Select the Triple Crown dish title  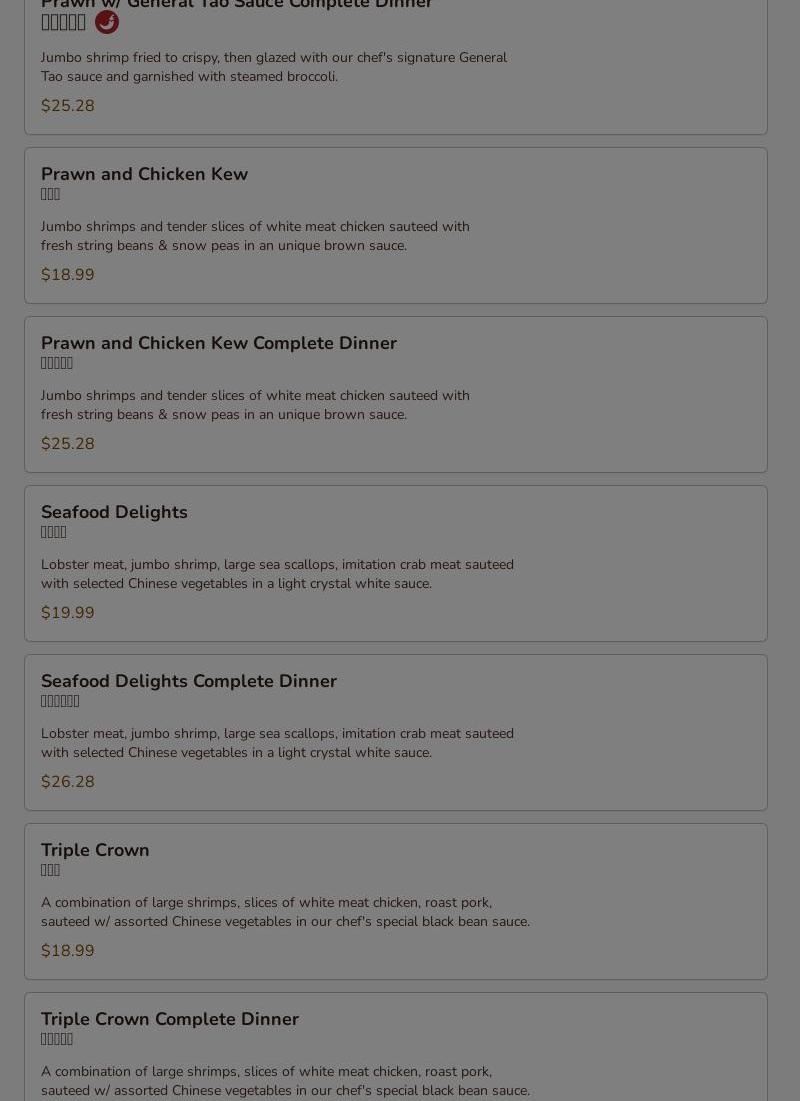click(x=95, y=850)
